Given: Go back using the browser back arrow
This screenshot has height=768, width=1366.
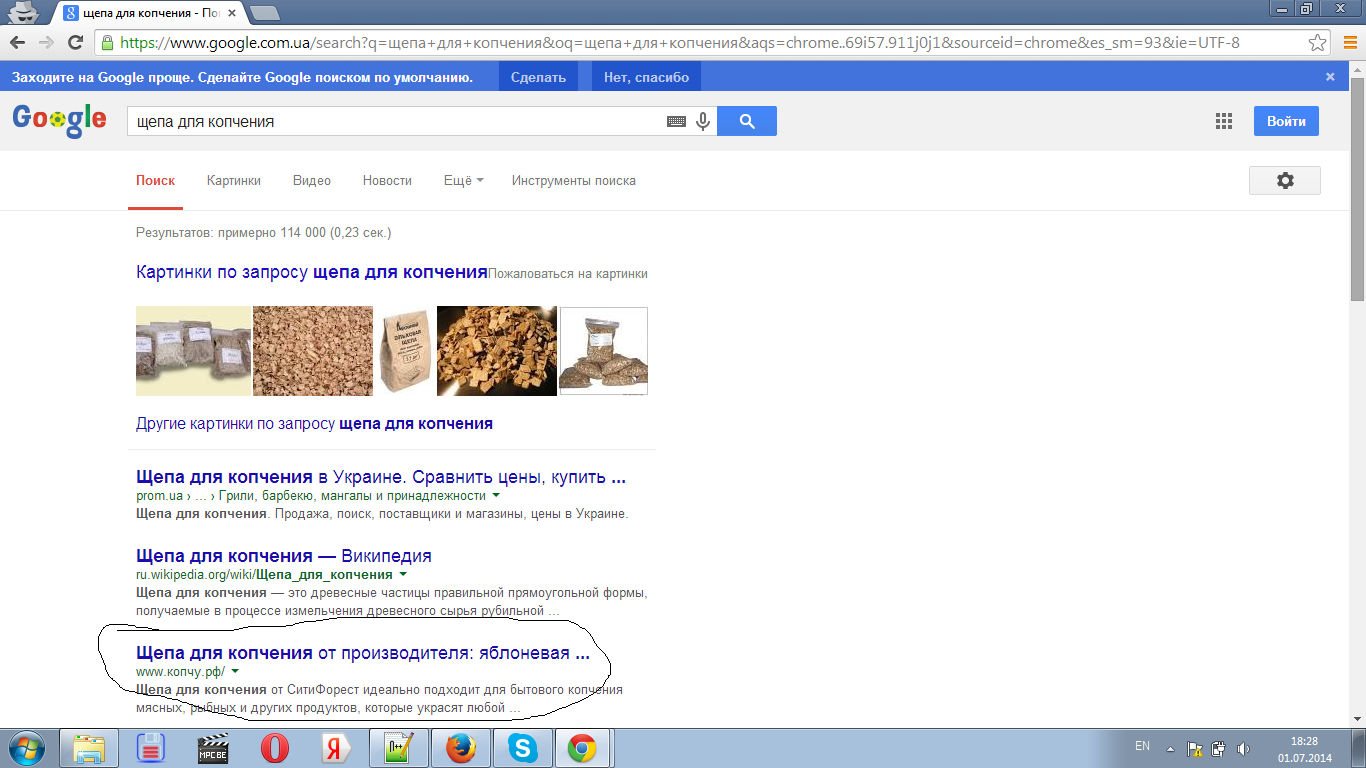Looking at the screenshot, I should pos(18,43).
